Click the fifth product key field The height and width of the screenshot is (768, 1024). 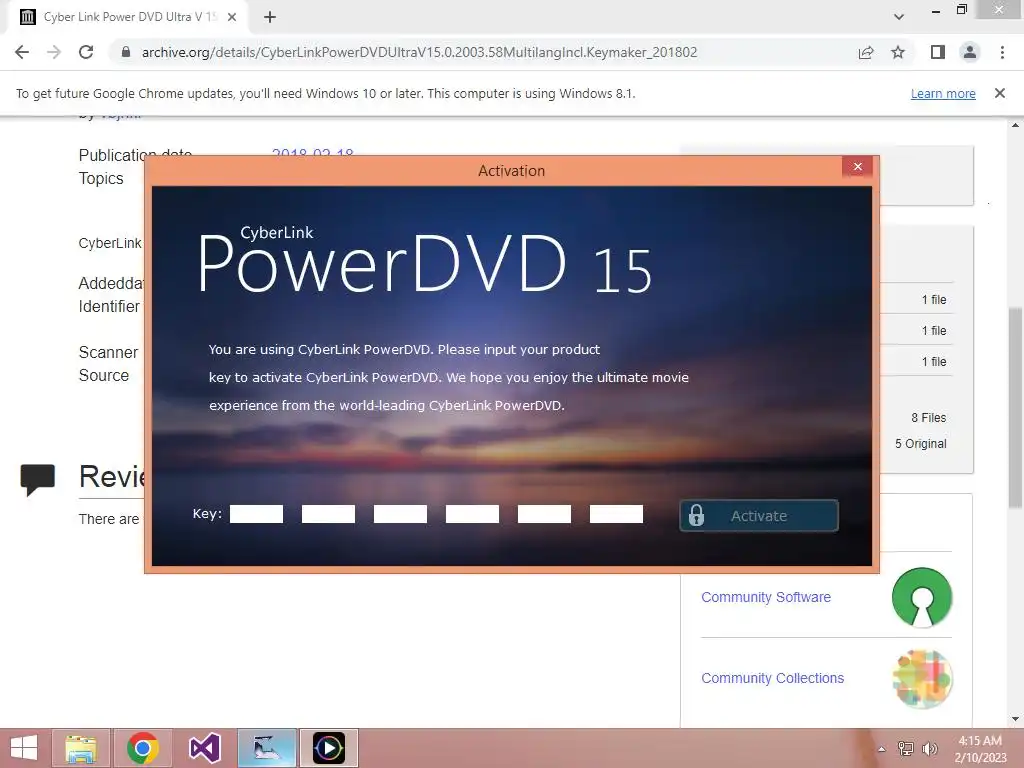(x=544, y=514)
